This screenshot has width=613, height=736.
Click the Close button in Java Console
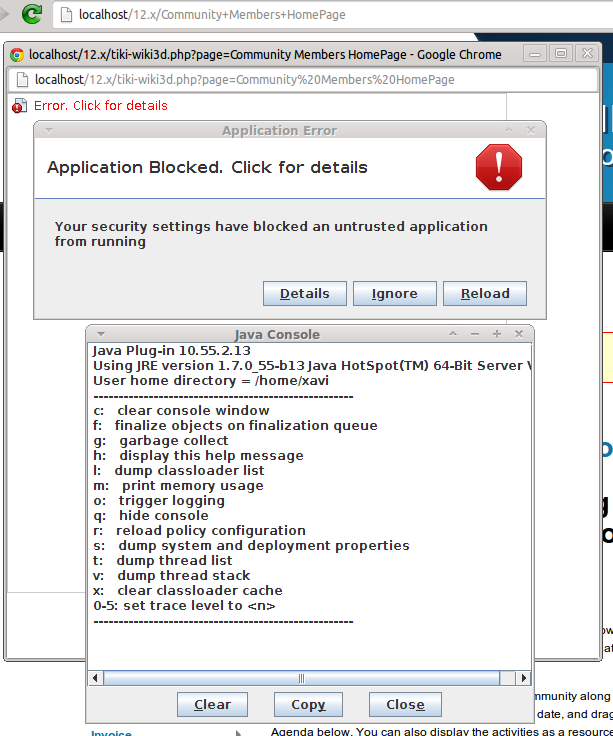pos(405,704)
